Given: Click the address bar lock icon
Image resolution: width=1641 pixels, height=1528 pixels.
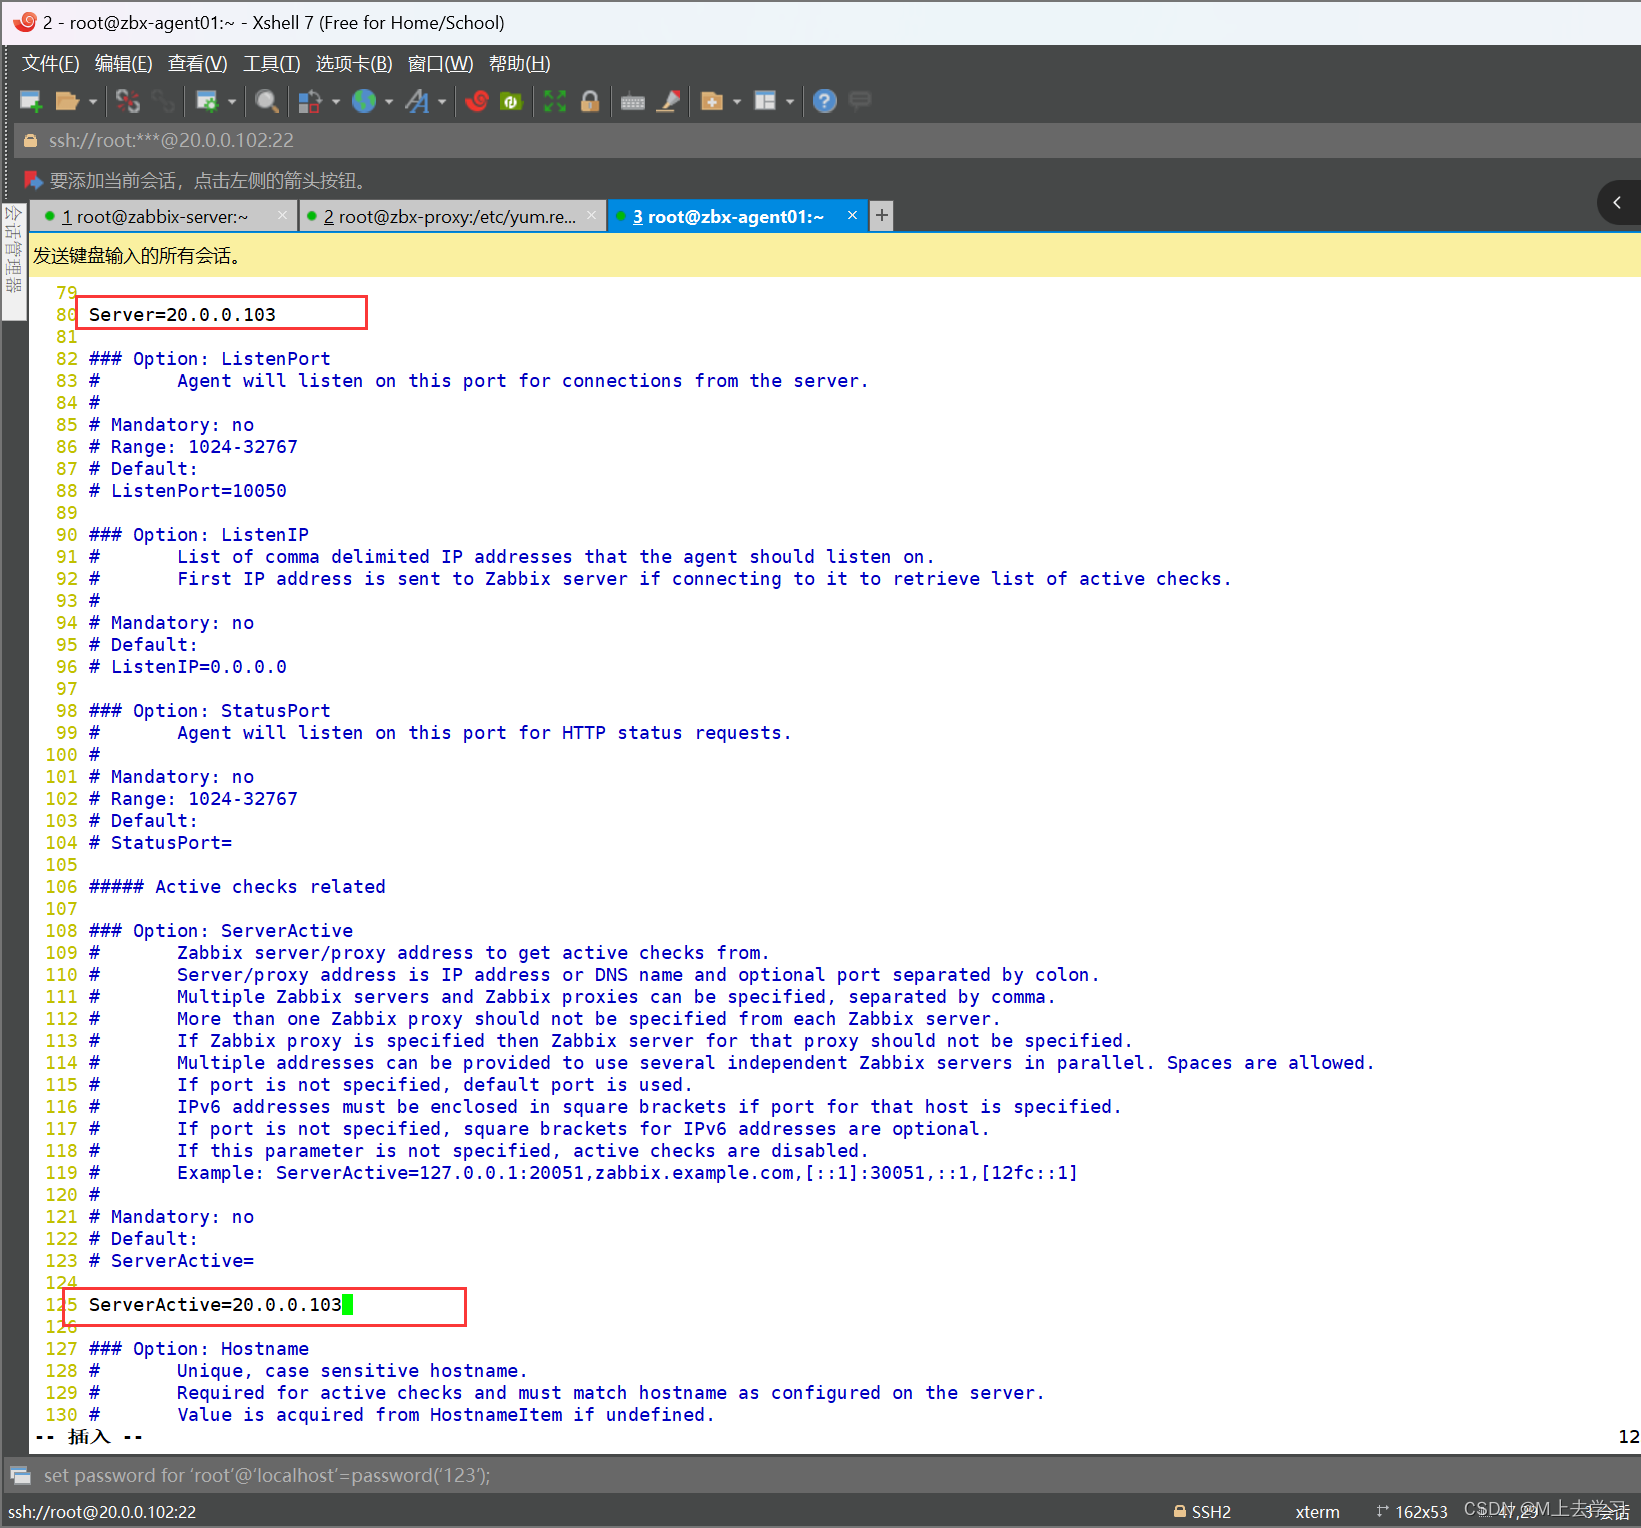Looking at the screenshot, I should coord(30,141).
